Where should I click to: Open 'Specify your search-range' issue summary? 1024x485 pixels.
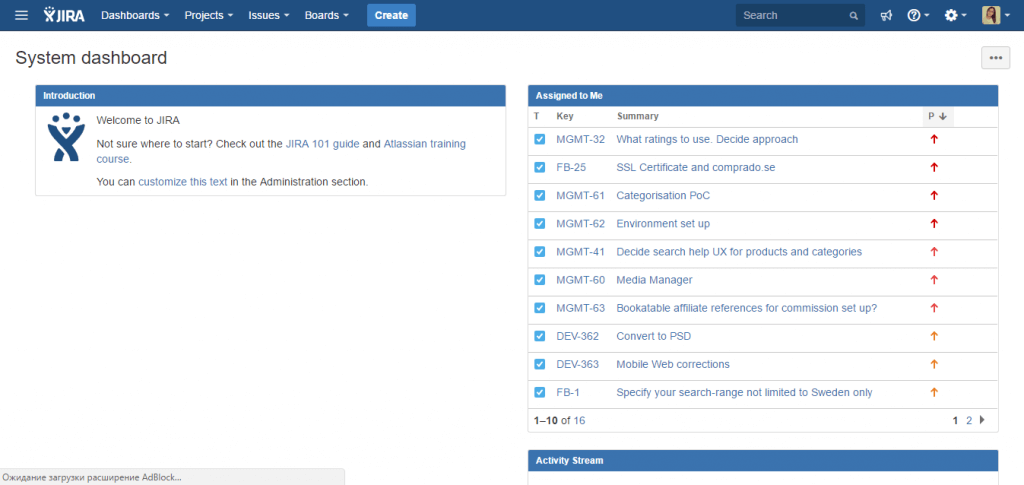pos(744,392)
